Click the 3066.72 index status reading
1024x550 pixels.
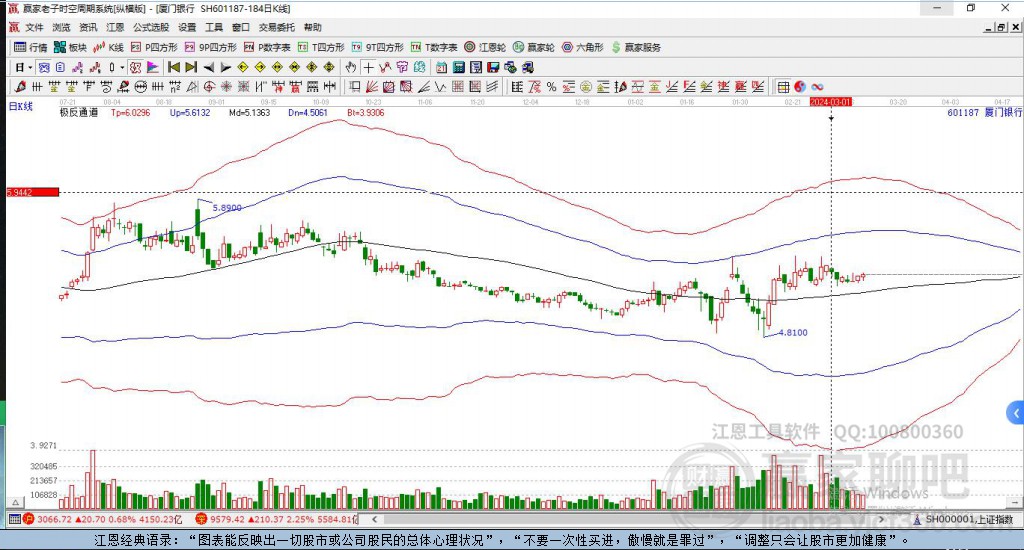54,519
